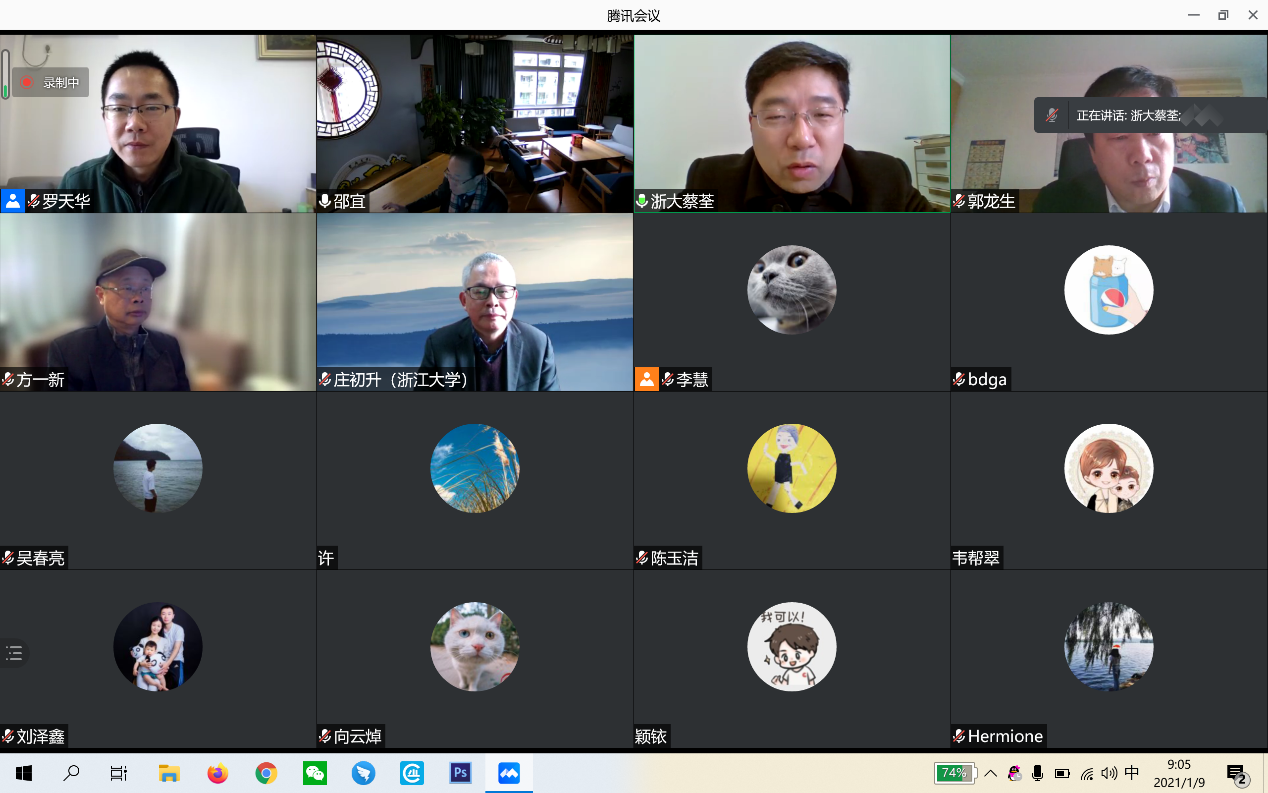The height and width of the screenshot is (793, 1268).
Task: Open the side list menu button
Action: point(14,653)
